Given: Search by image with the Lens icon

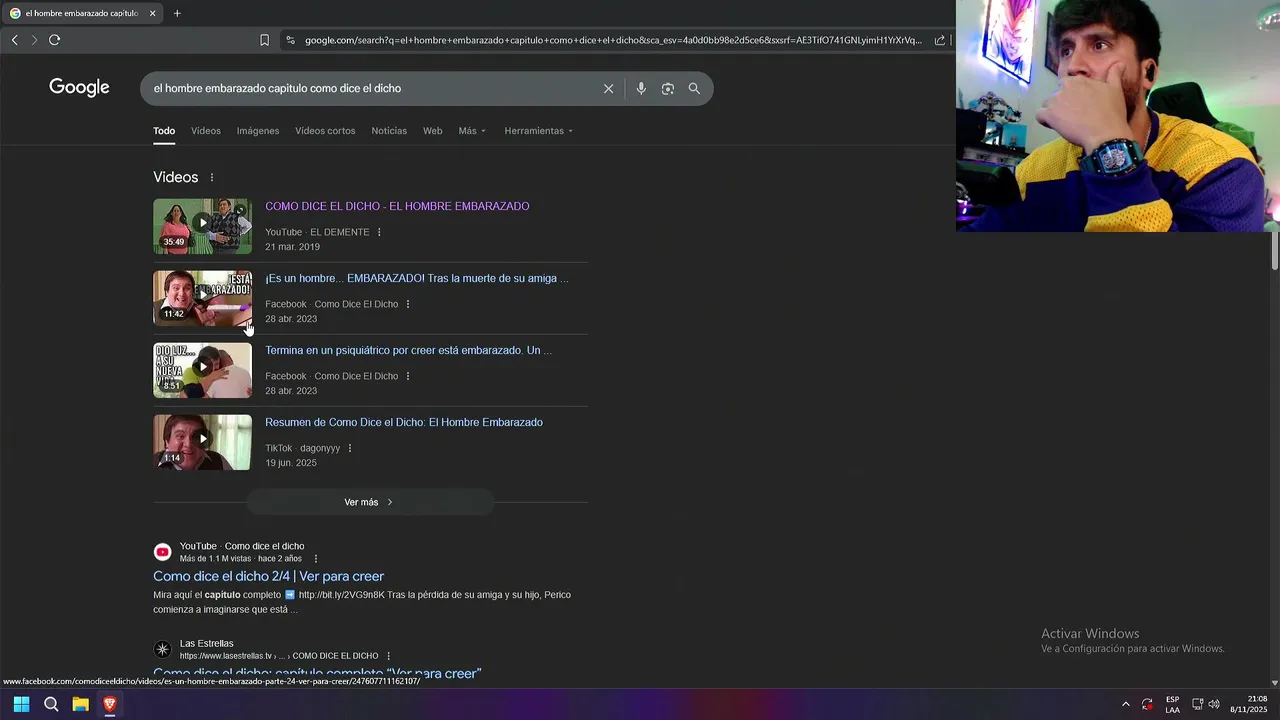Looking at the screenshot, I should pos(668,88).
